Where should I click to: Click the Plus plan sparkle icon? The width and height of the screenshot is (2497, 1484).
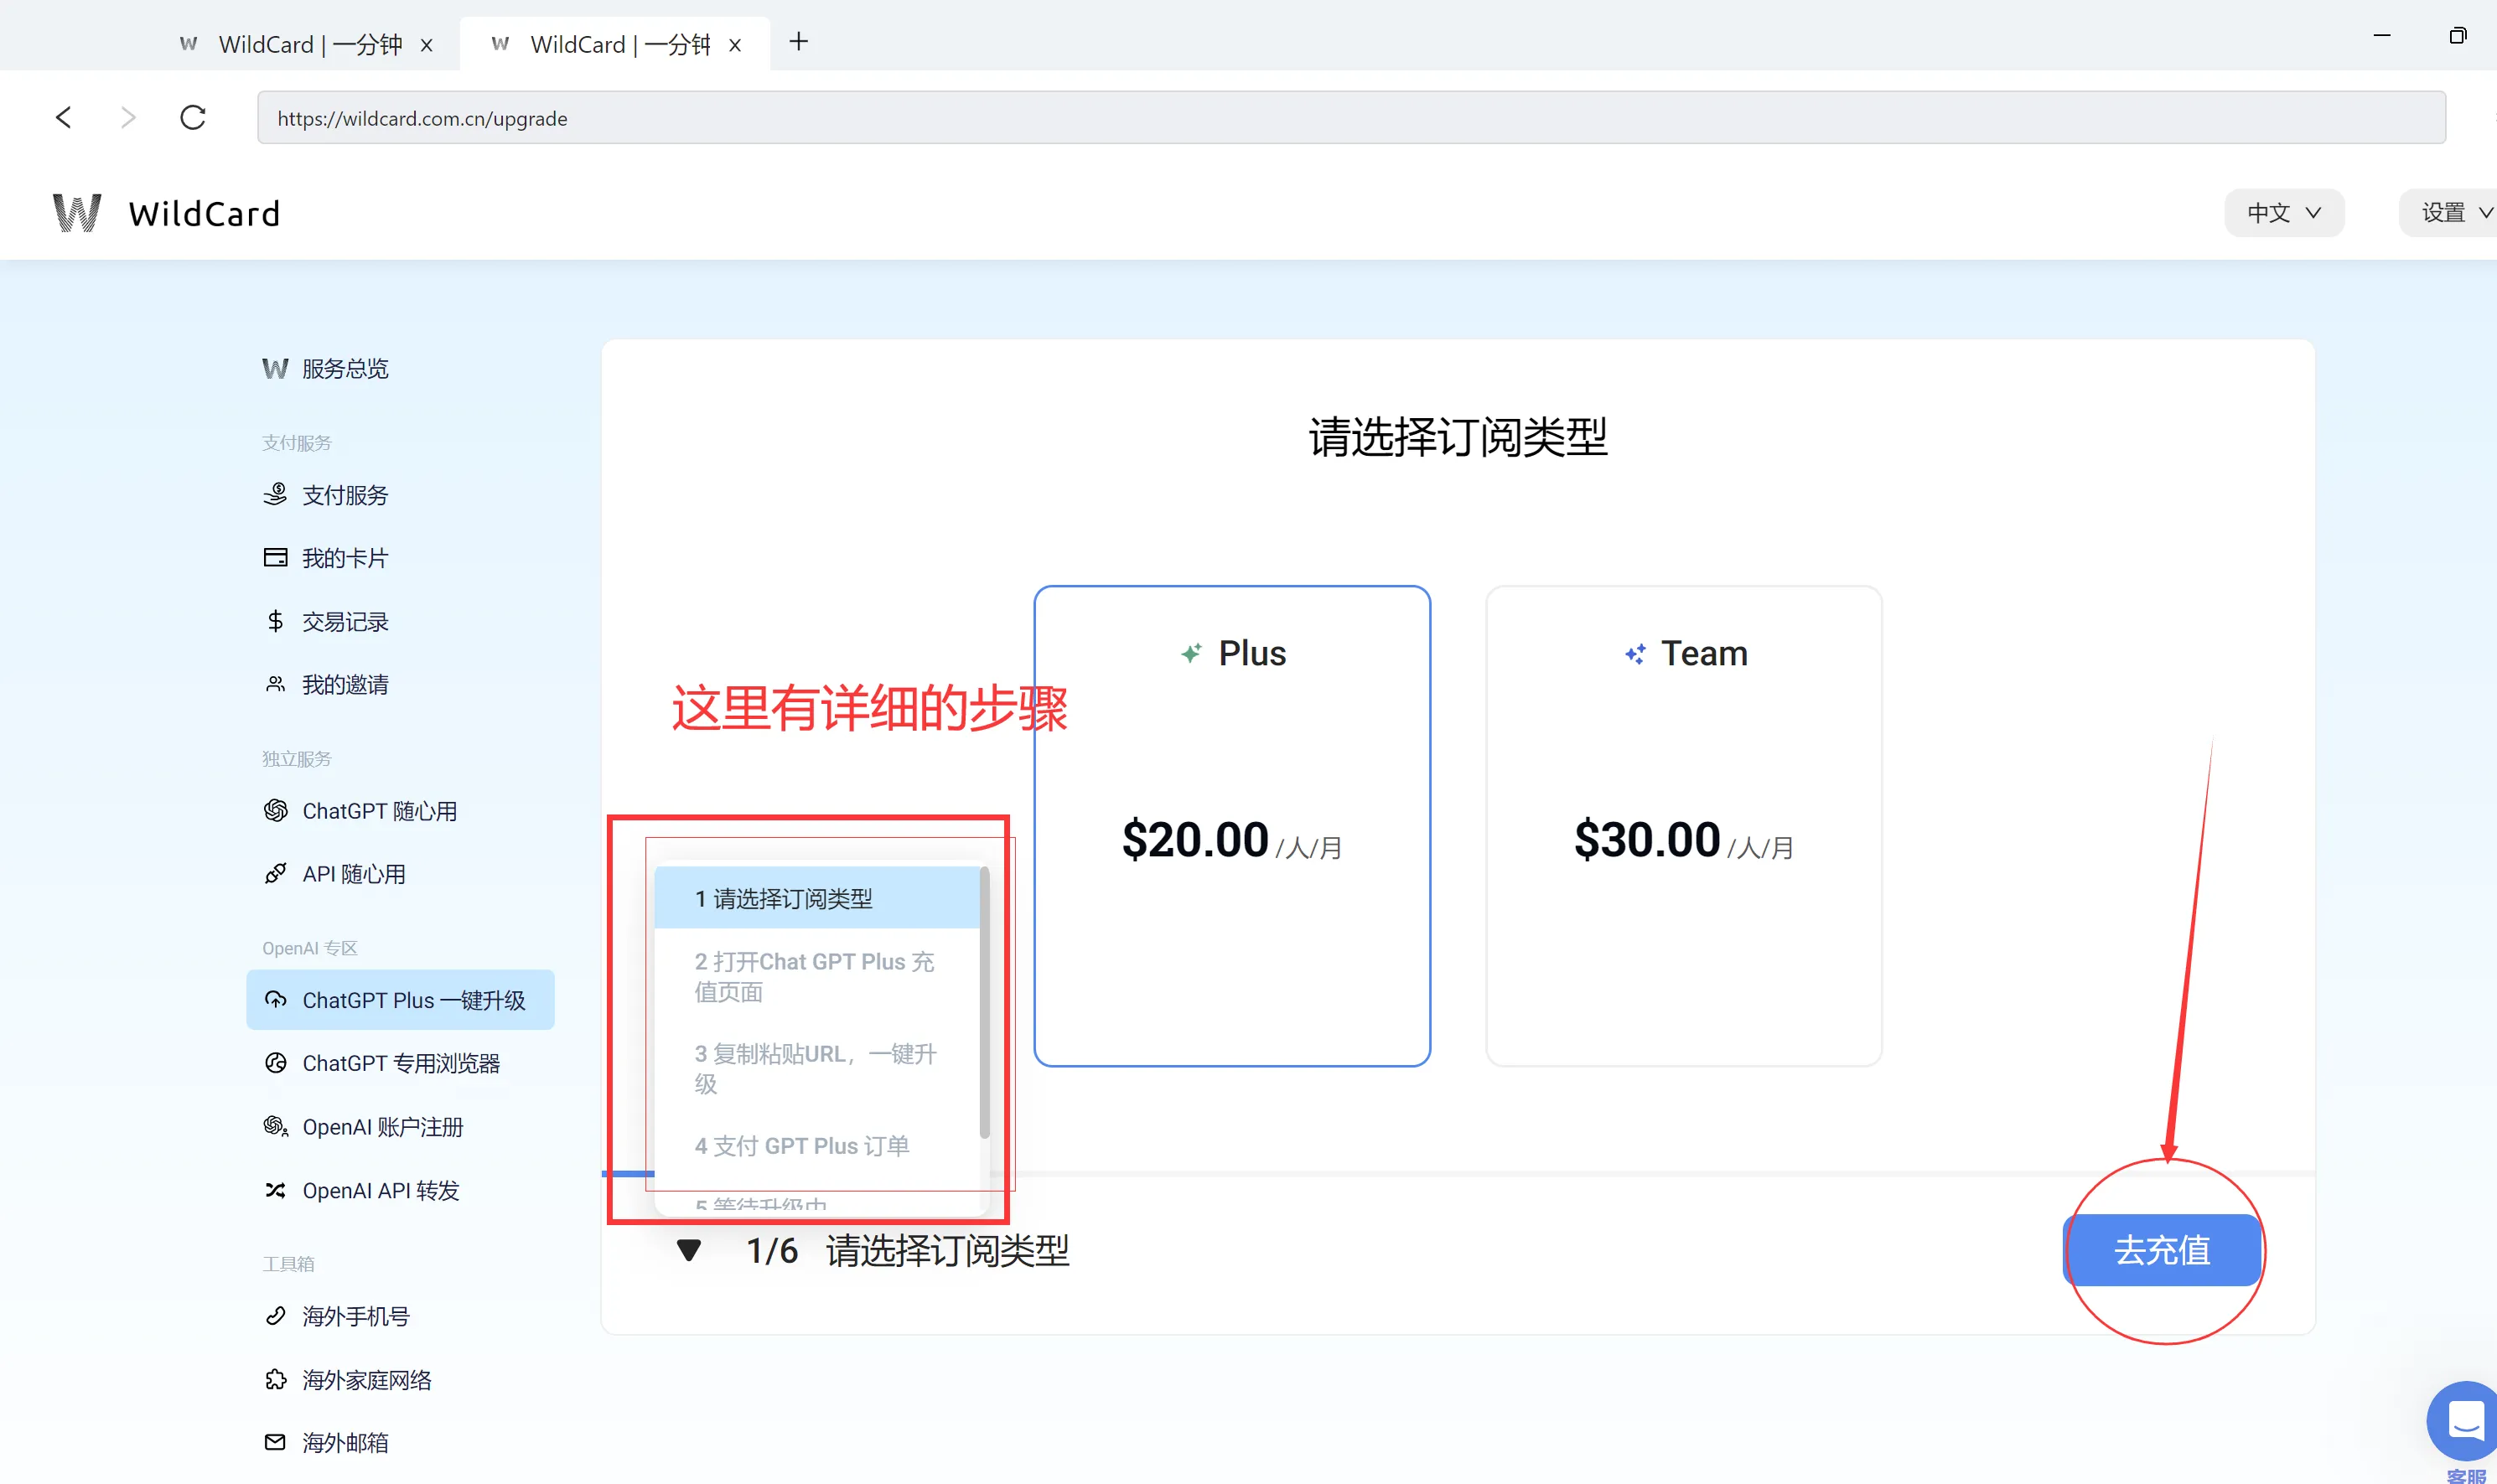click(x=1191, y=654)
